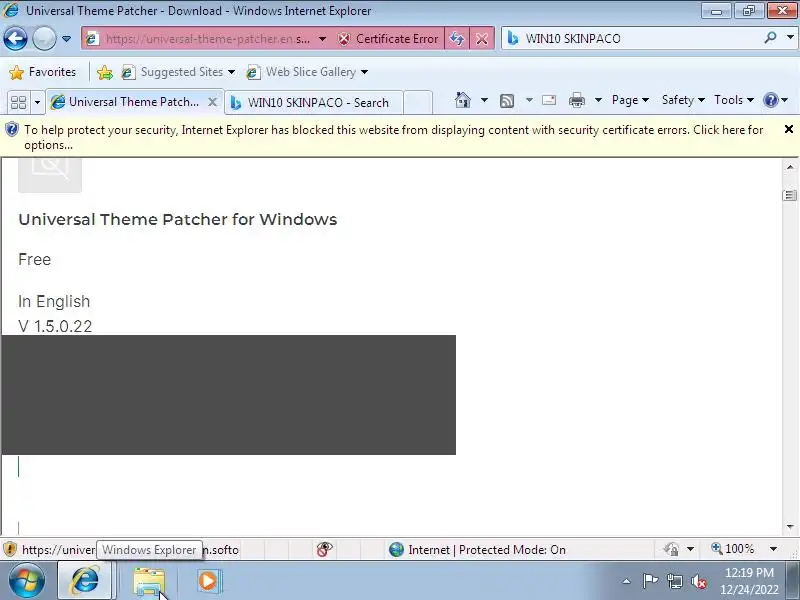Viewport: 800px width, 600px height.
Task: Open the Safety menu
Action: (683, 100)
